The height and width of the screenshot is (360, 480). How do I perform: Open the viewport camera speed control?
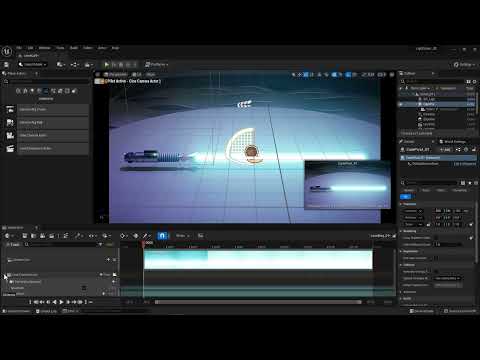(x=382, y=74)
